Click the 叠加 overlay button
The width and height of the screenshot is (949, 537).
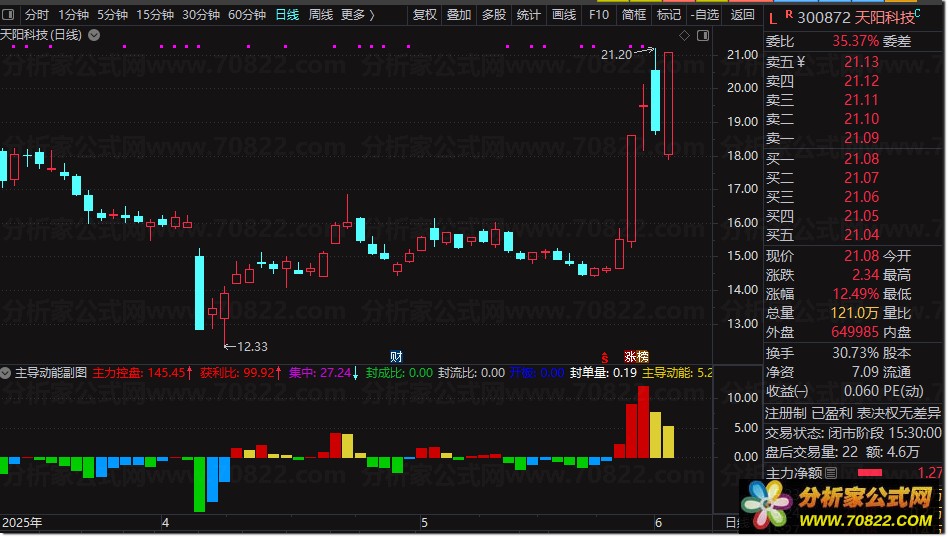pyautogui.click(x=459, y=15)
